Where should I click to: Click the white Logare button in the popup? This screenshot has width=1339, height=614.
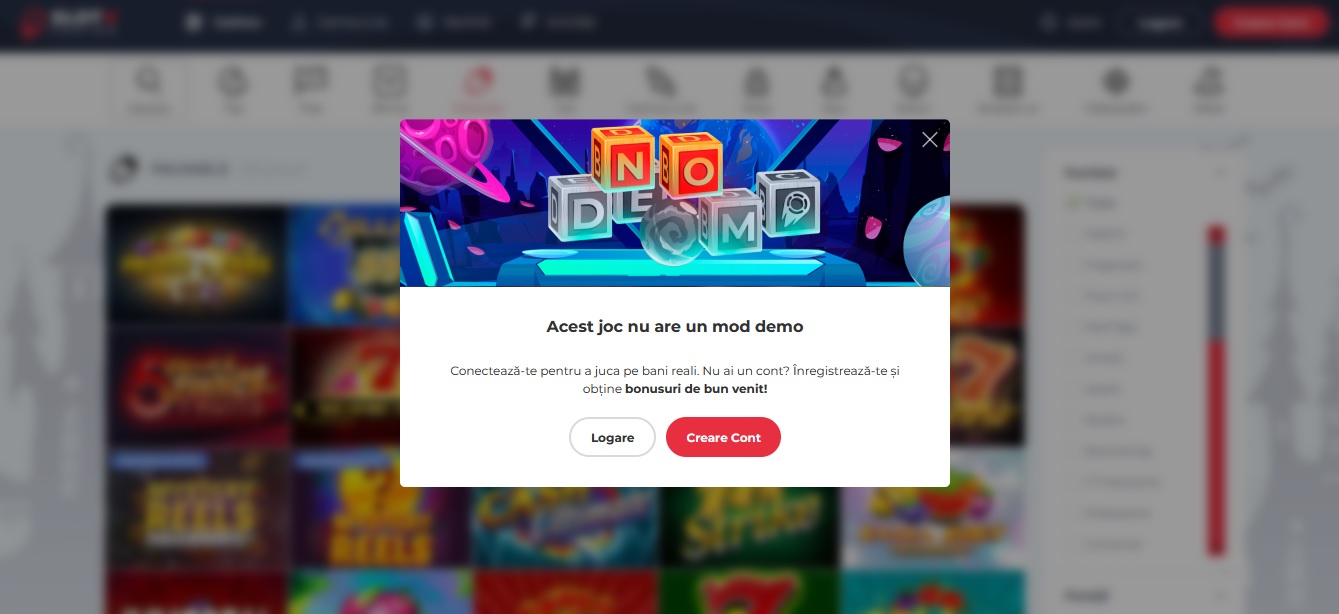[x=612, y=437]
